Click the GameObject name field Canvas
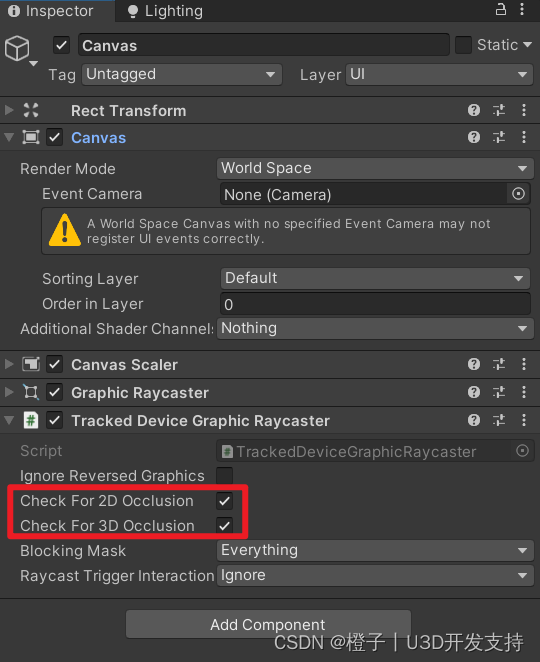Screen dimensions: 540x662 click(263, 45)
